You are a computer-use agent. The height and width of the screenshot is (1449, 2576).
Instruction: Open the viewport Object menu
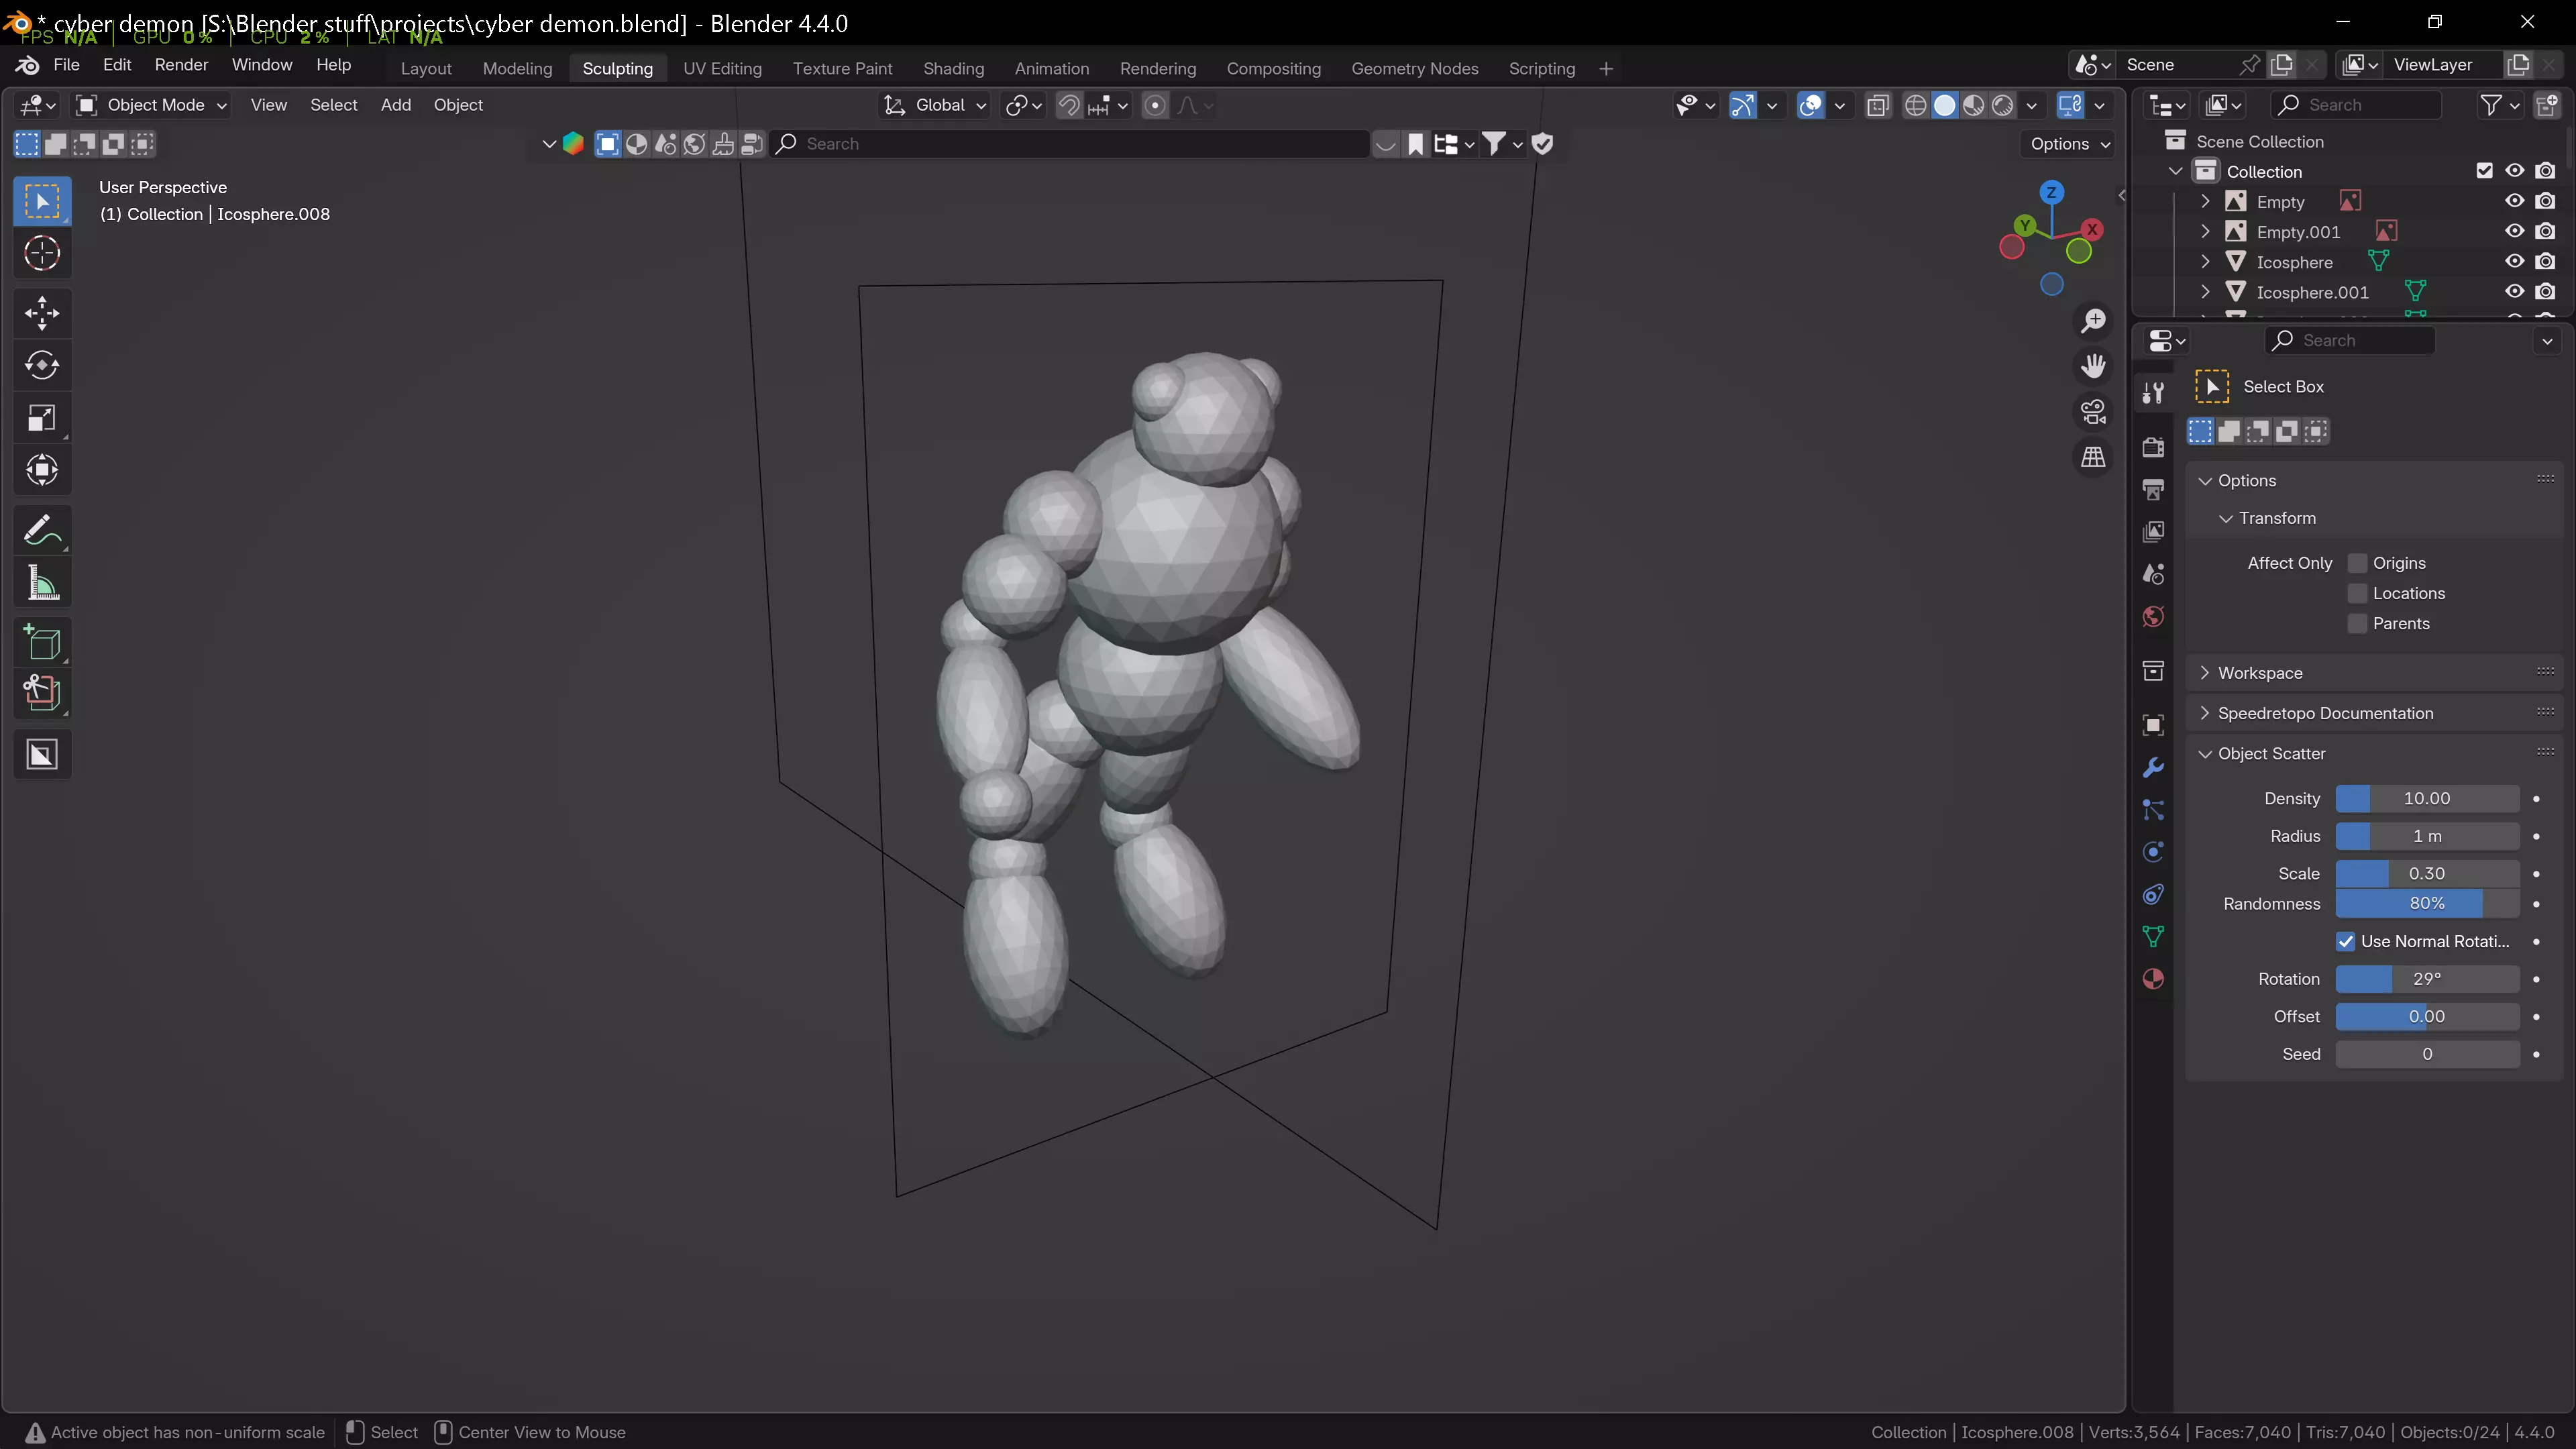458,105
